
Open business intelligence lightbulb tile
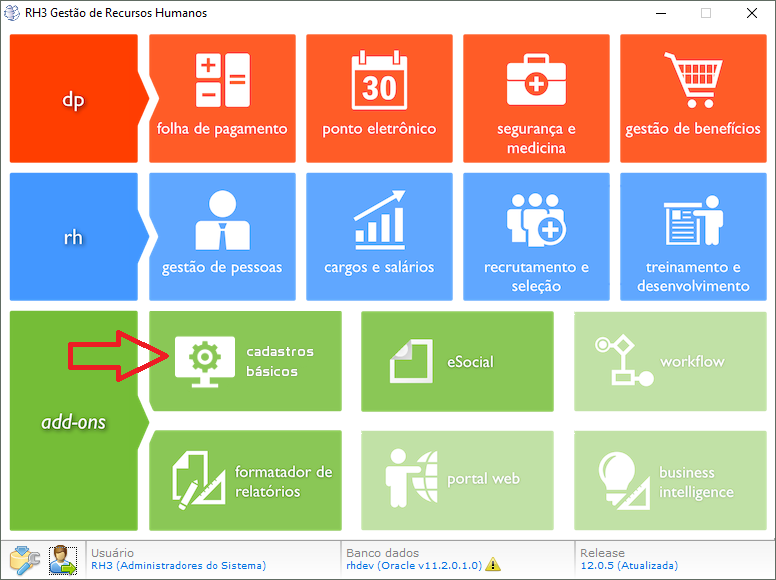tap(669, 480)
